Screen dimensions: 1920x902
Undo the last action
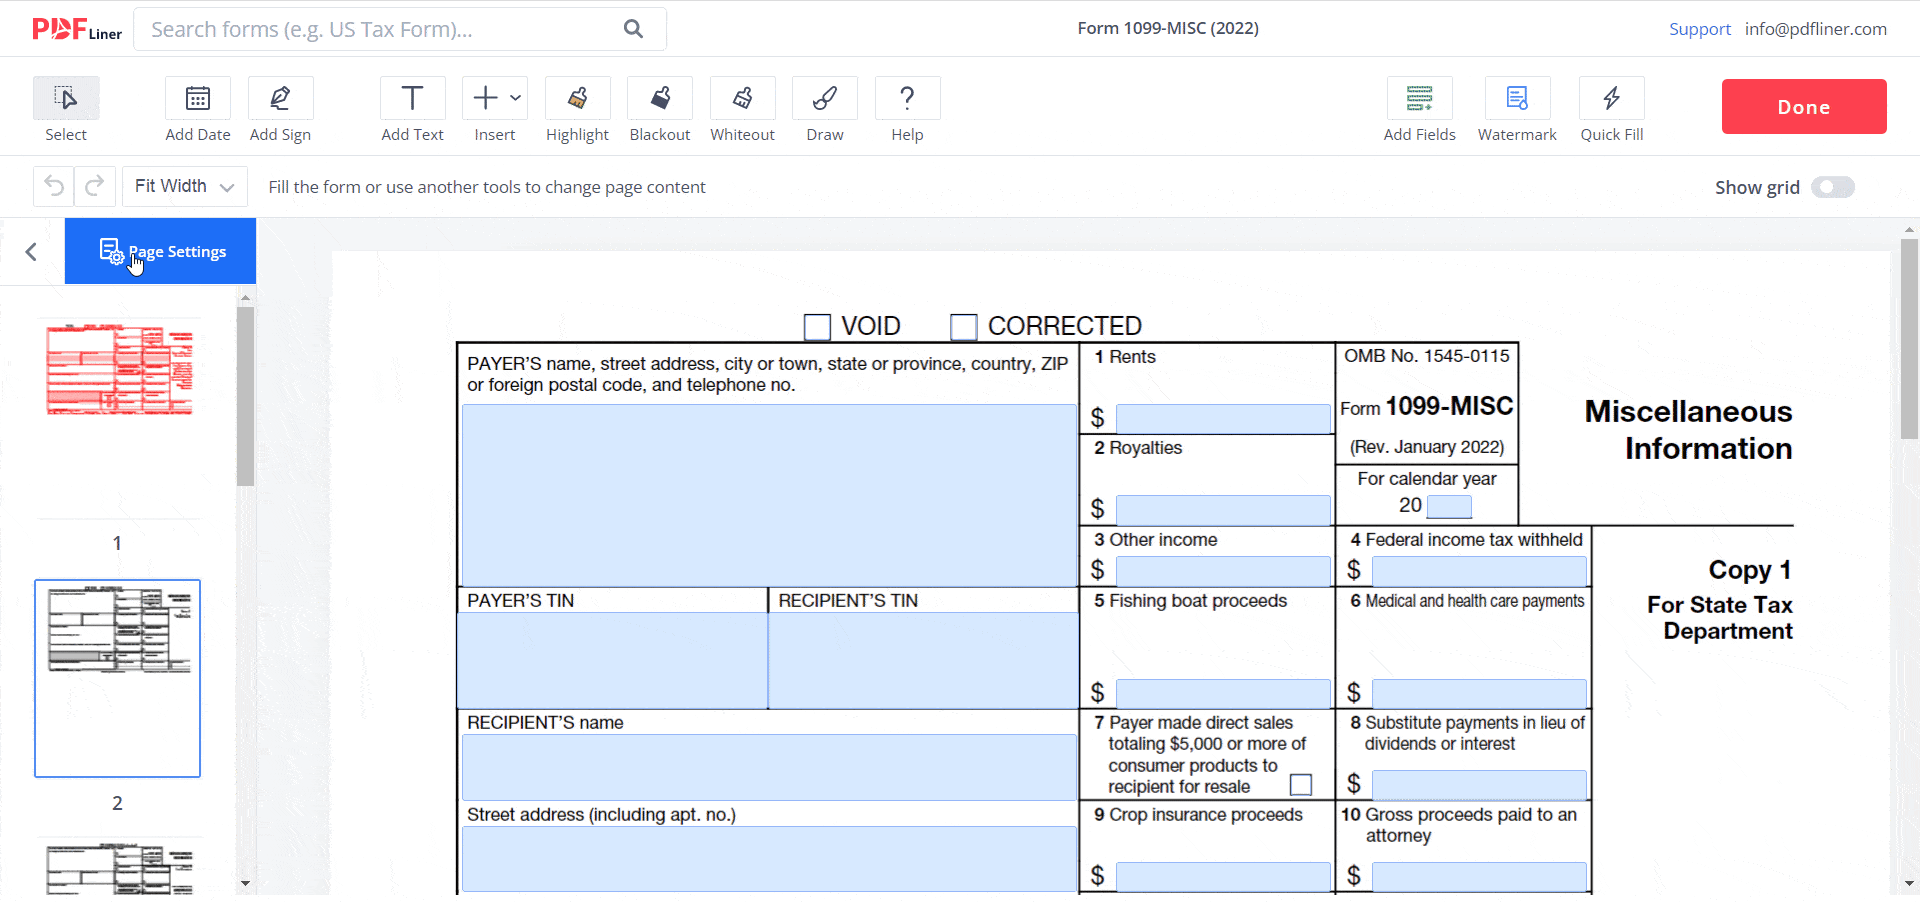click(x=54, y=186)
